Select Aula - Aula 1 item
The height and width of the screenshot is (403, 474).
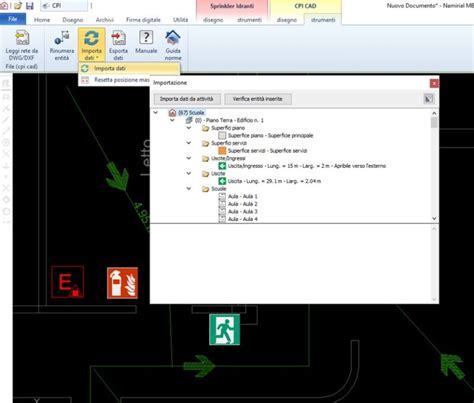click(x=243, y=196)
